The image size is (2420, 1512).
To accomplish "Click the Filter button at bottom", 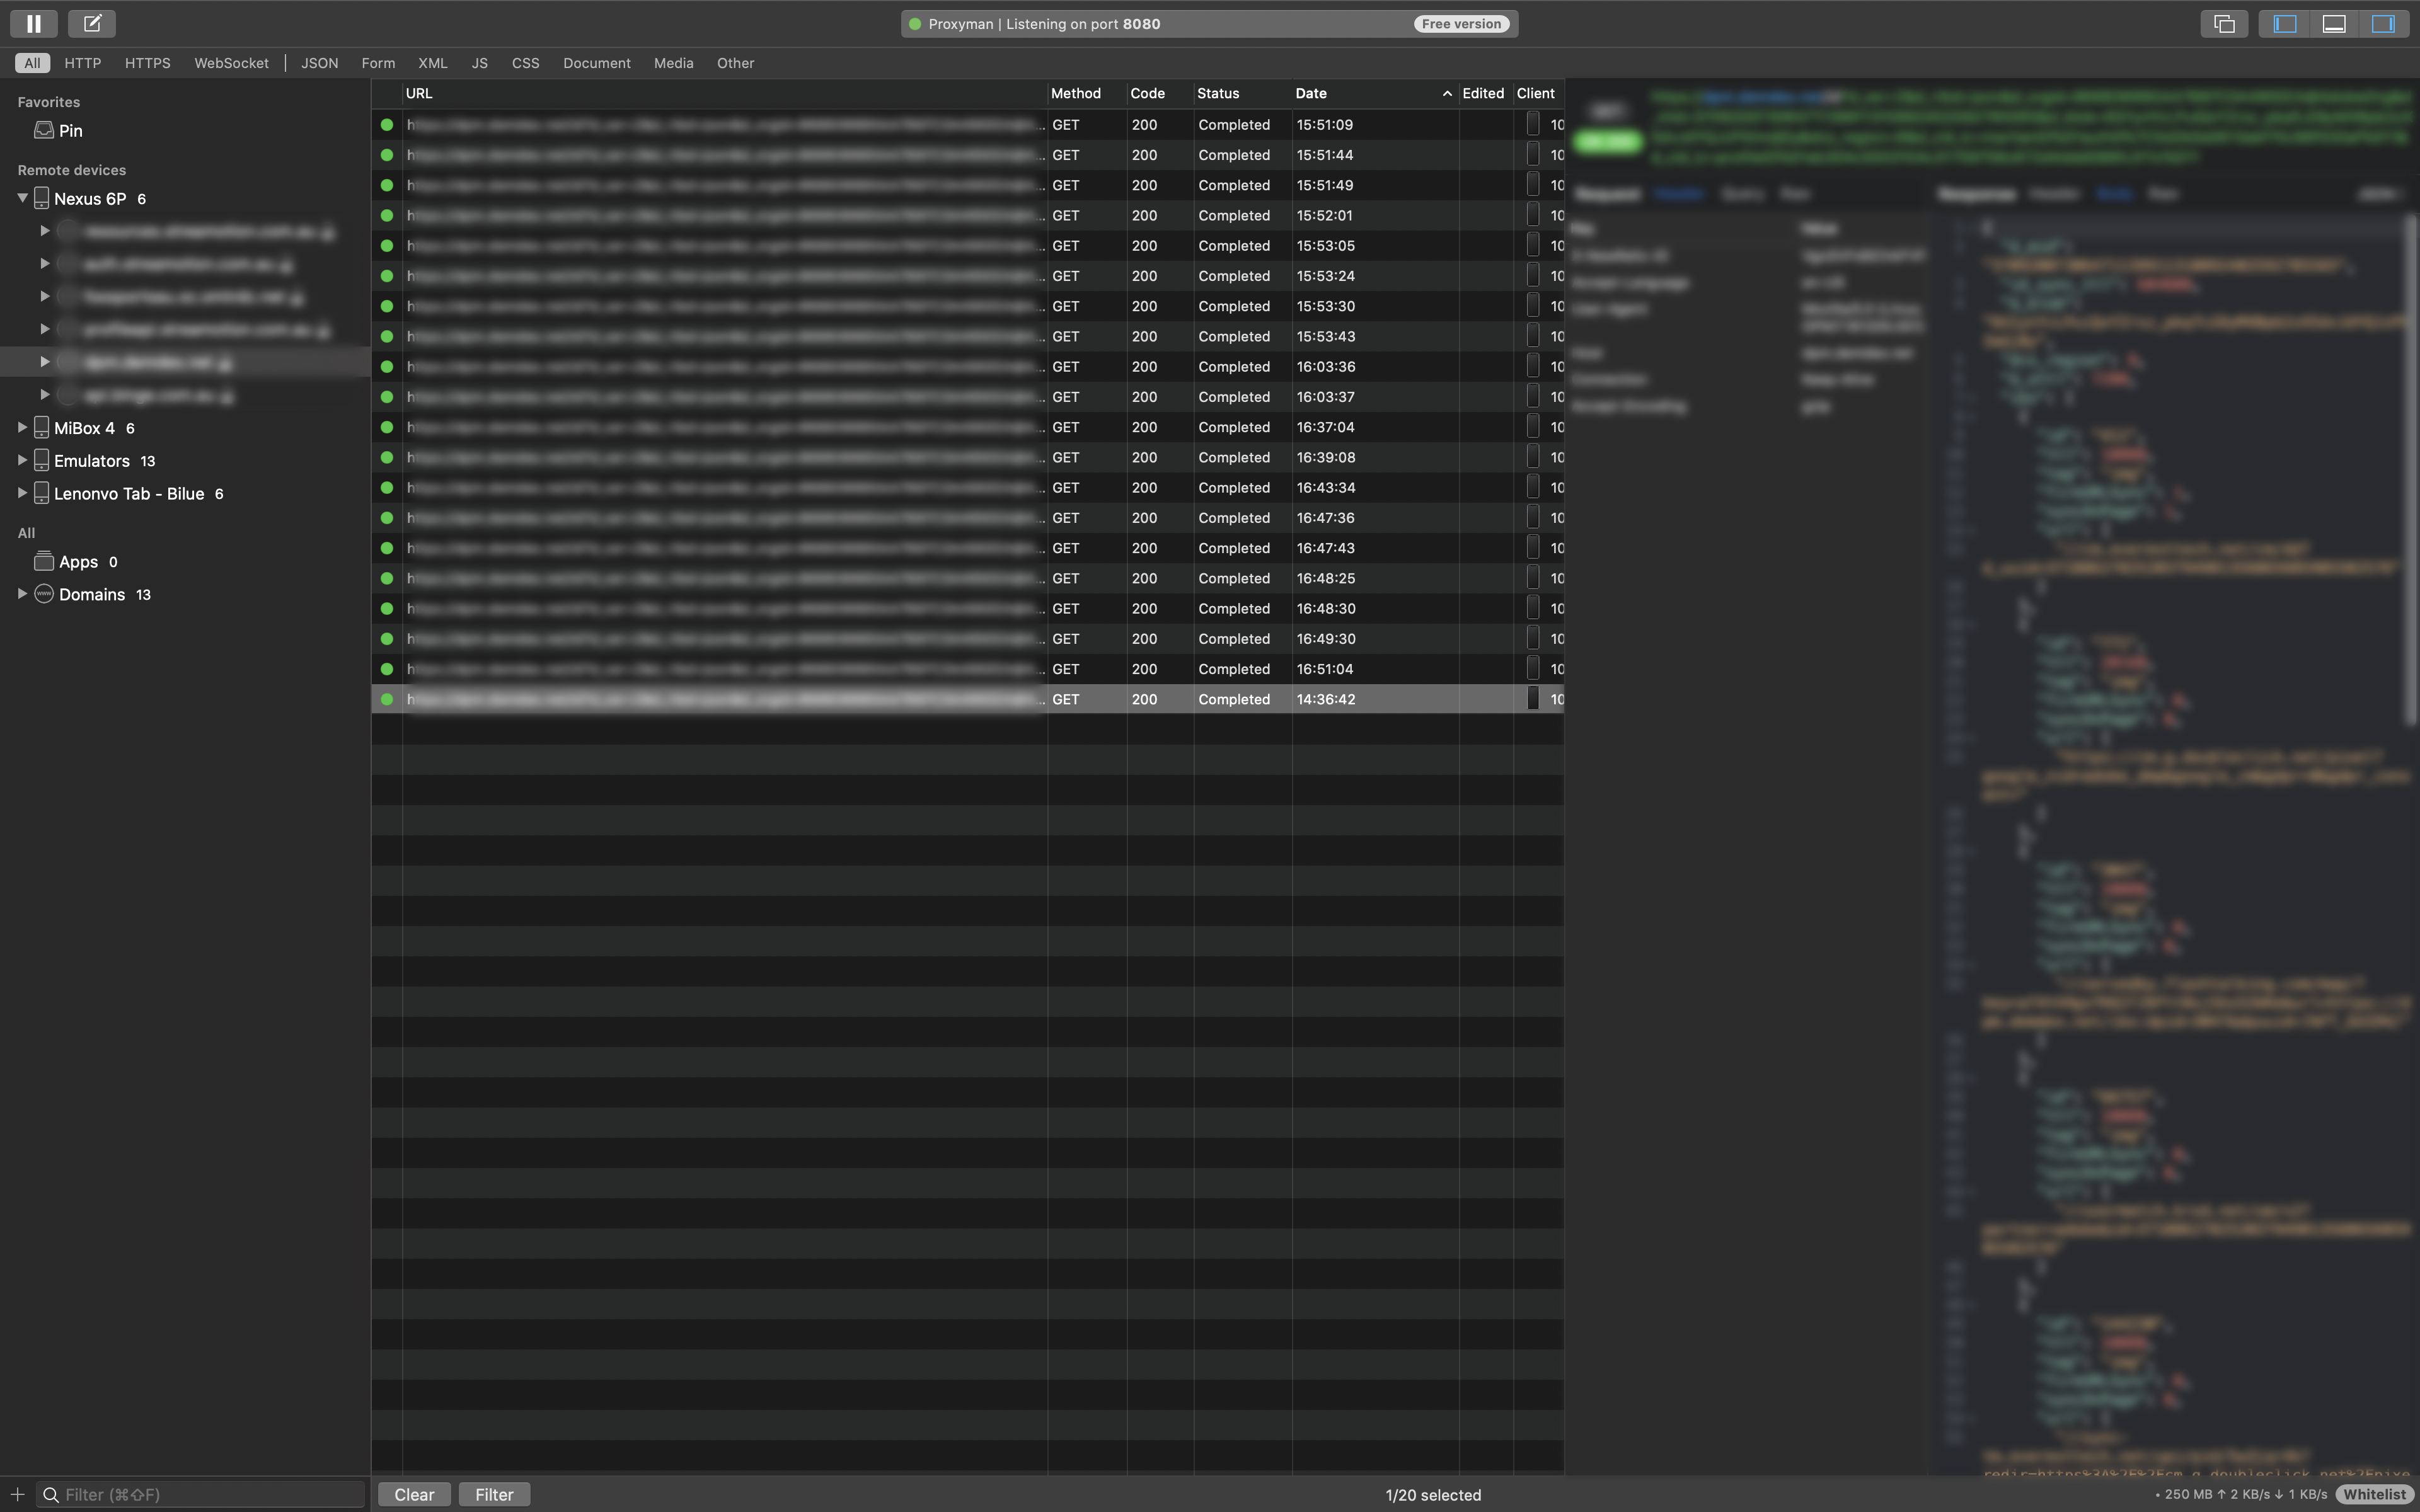I will point(494,1494).
